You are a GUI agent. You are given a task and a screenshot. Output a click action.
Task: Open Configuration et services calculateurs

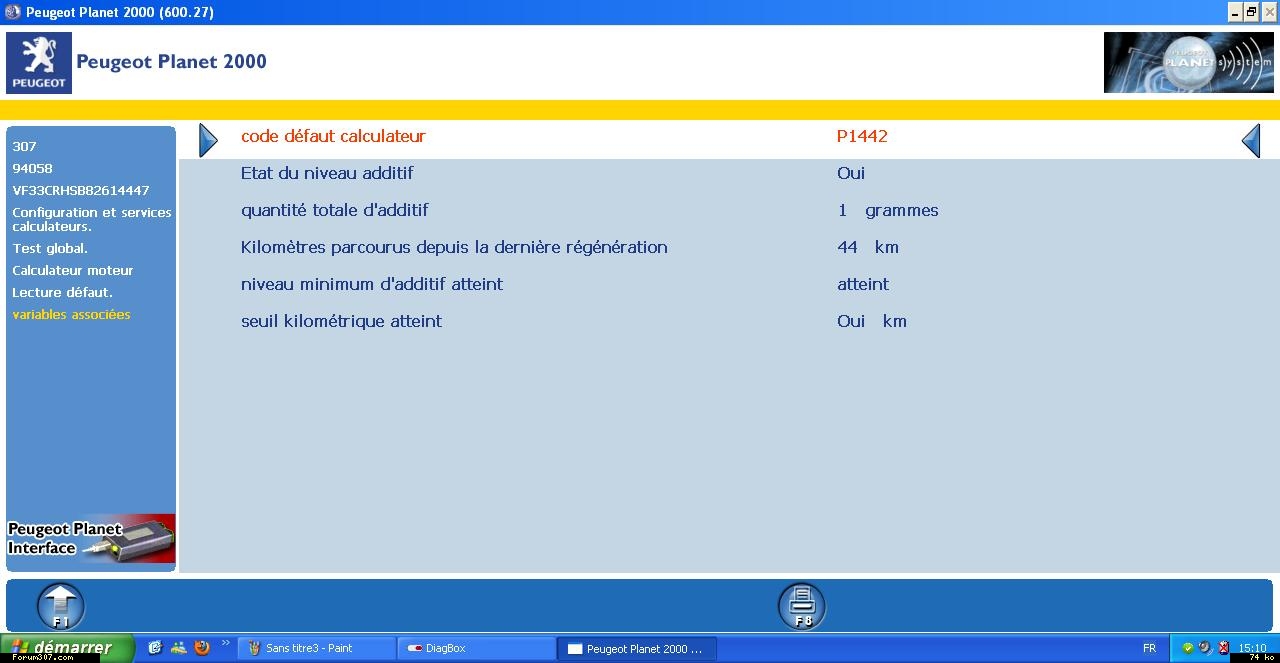pos(91,219)
